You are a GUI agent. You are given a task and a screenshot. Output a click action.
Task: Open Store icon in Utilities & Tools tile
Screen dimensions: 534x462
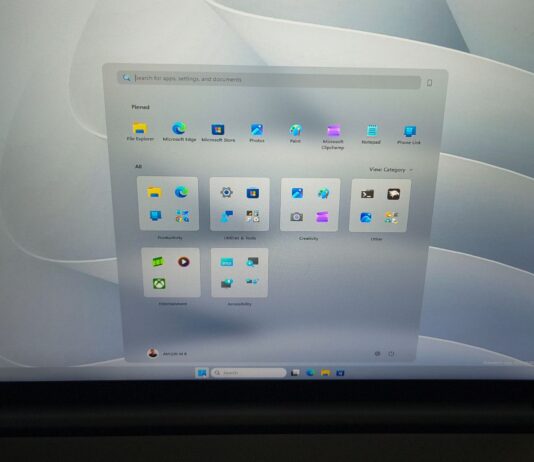point(253,193)
